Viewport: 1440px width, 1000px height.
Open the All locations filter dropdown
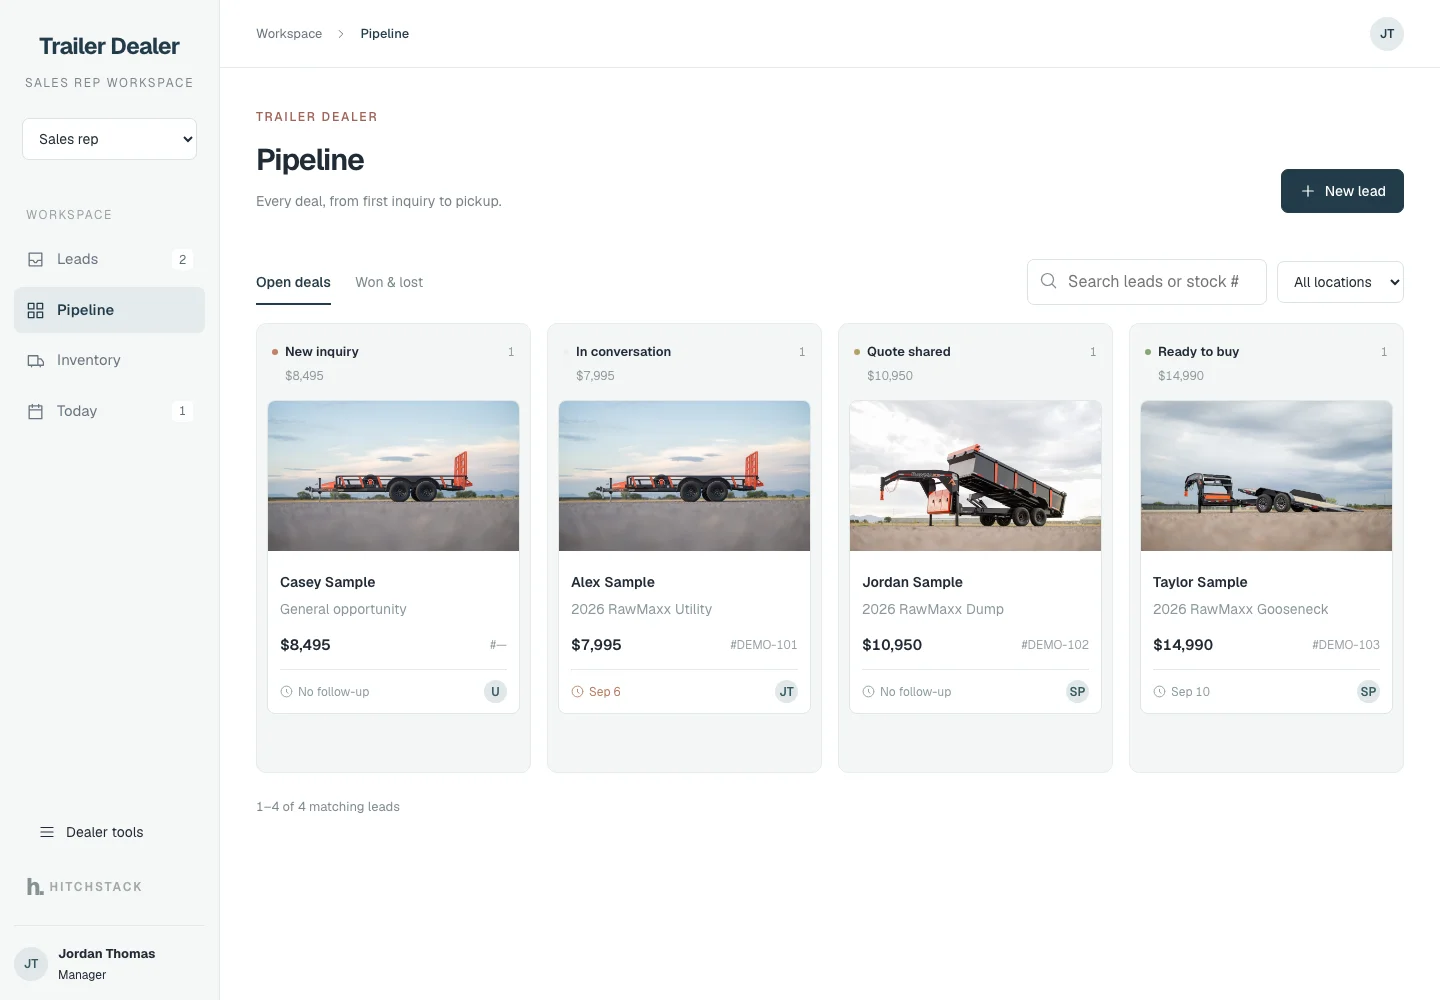pyautogui.click(x=1340, y=282)
